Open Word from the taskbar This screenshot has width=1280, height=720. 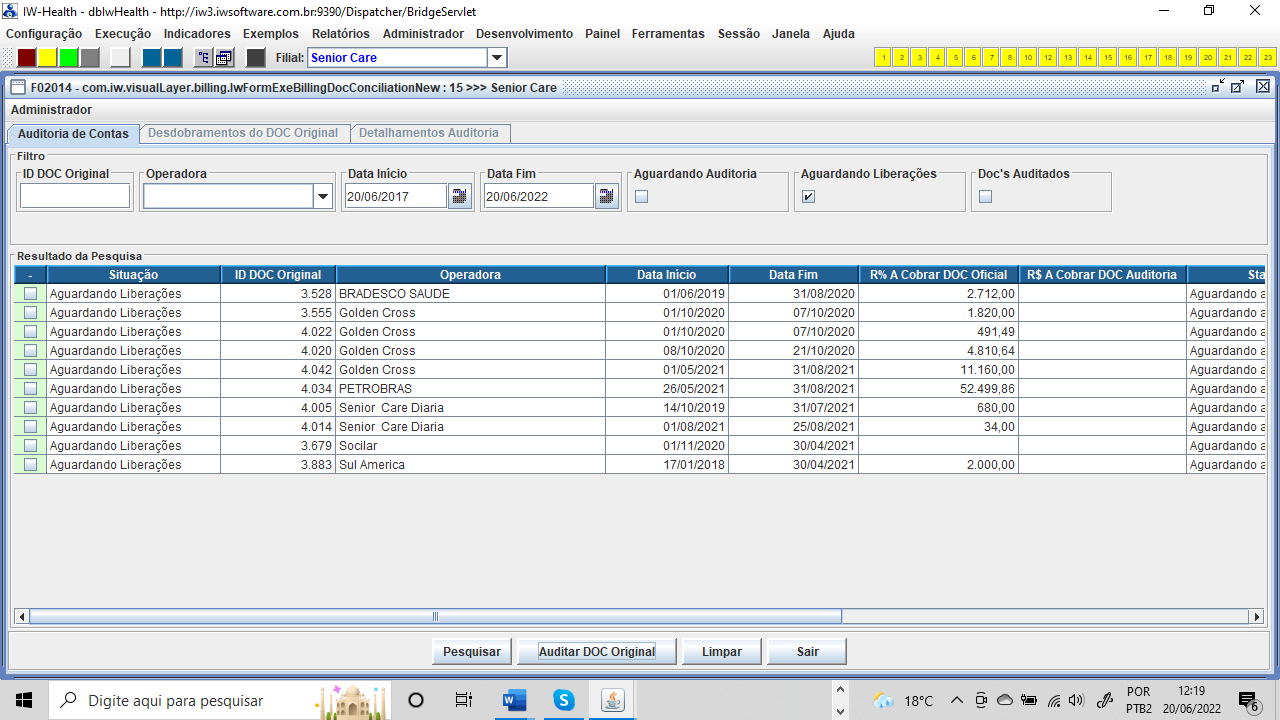(x=514, y=700)
